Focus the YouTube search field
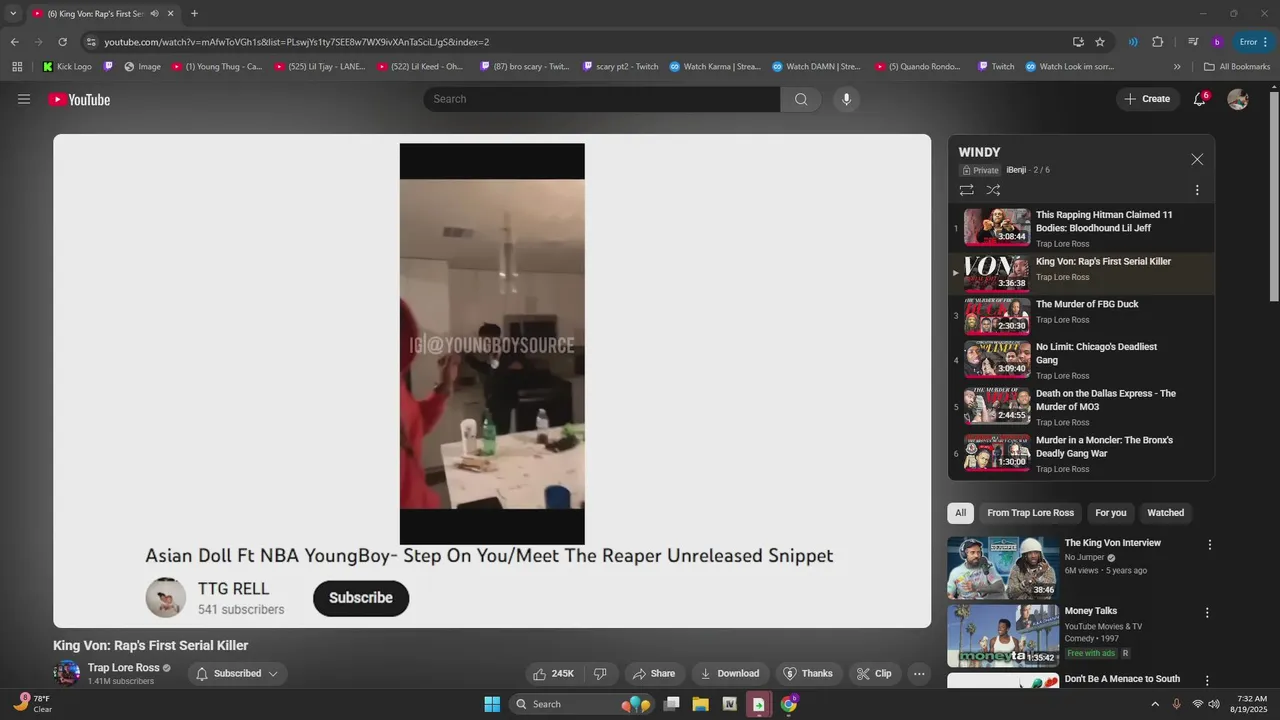This screenshot has width=1280, height=720. click(601, 99)
